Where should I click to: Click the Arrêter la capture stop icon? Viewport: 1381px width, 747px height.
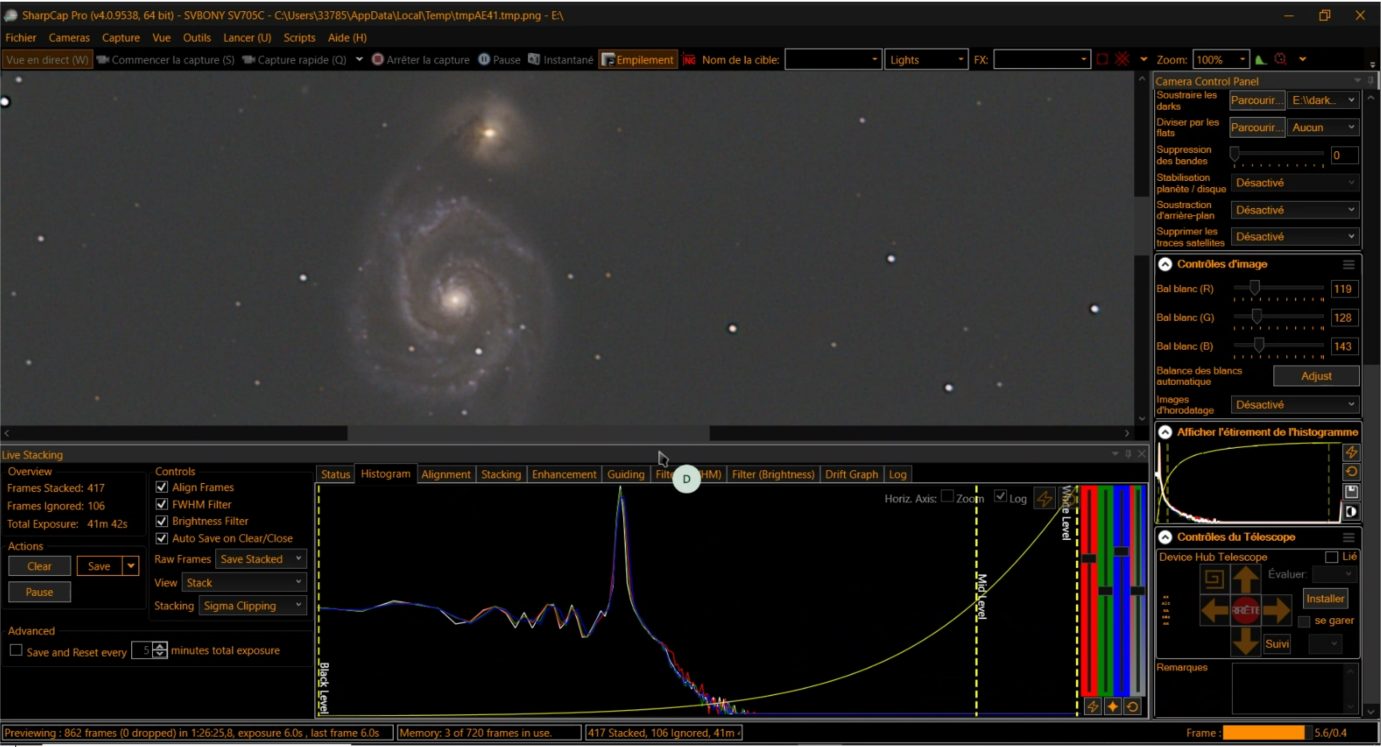(377, 60)
